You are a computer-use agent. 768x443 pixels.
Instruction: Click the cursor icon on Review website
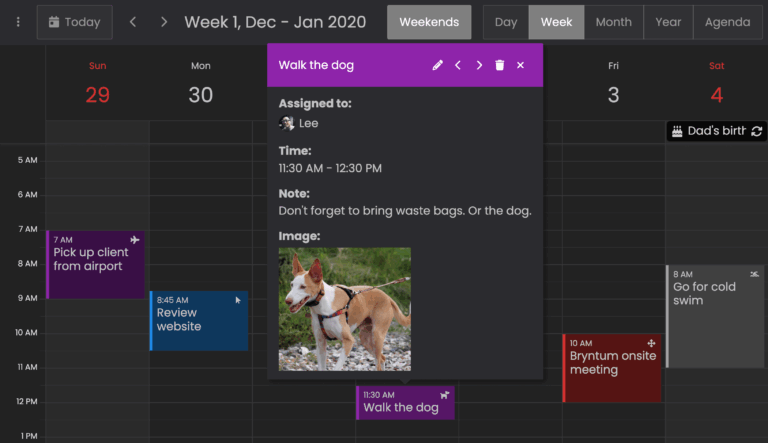point(238,300)
